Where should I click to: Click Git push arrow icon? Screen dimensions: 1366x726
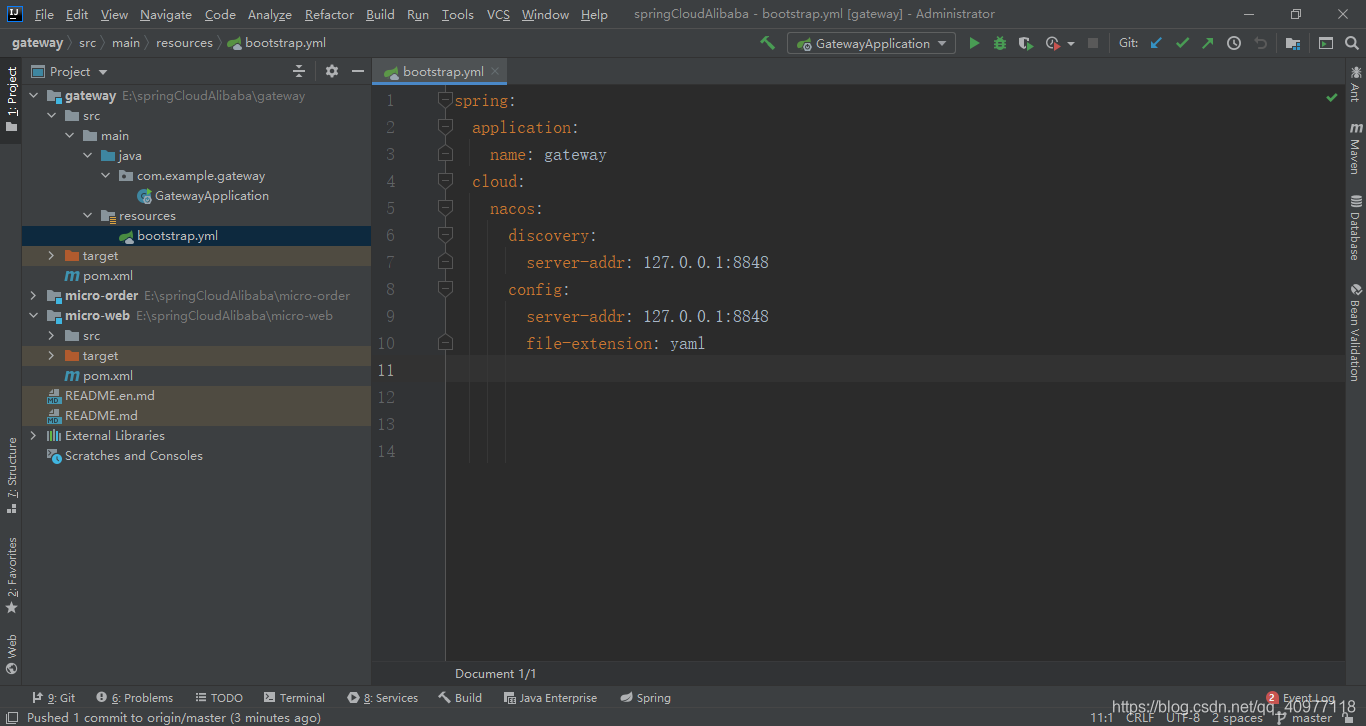point(1208,43)
